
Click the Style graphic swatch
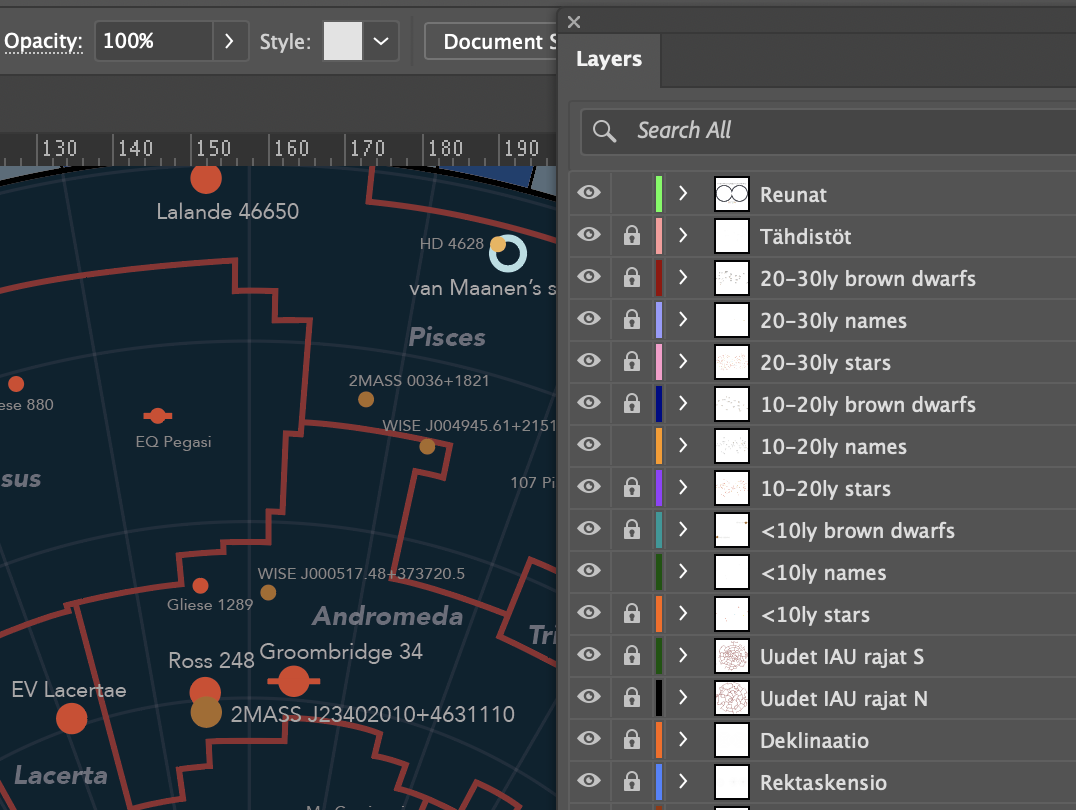[x=343, y=41]
